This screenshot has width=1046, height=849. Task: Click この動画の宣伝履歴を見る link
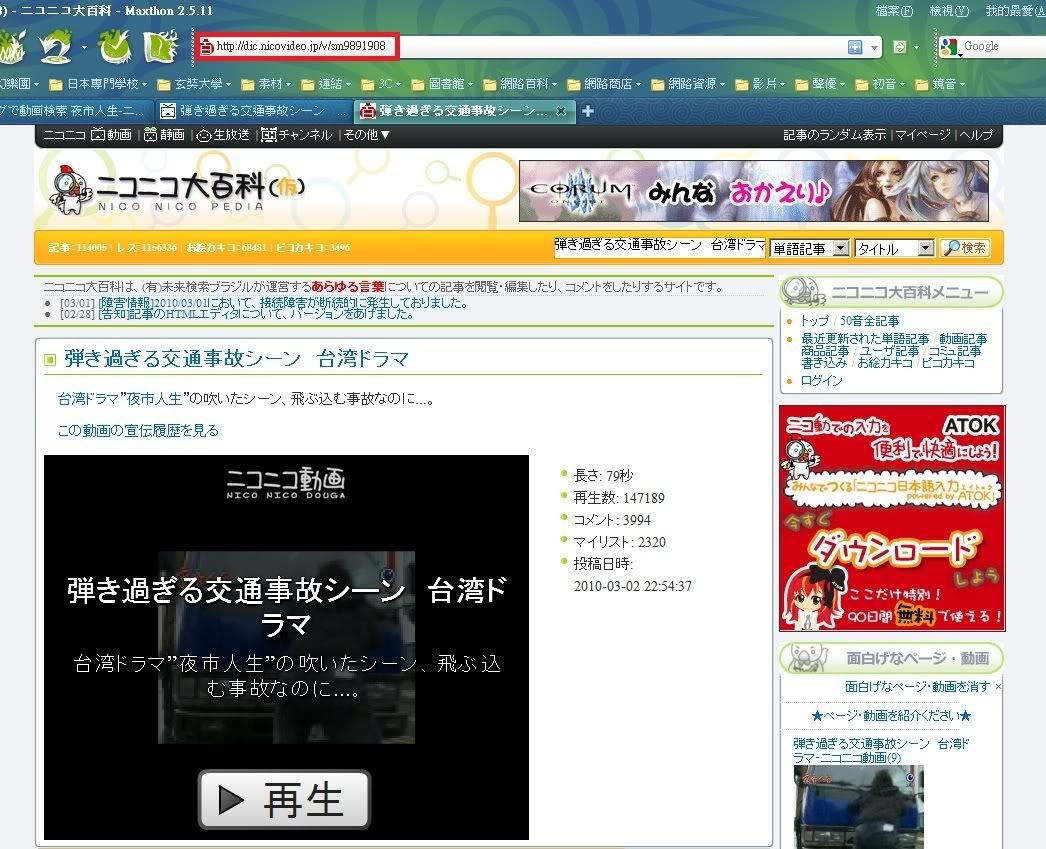tap(138, 431)
